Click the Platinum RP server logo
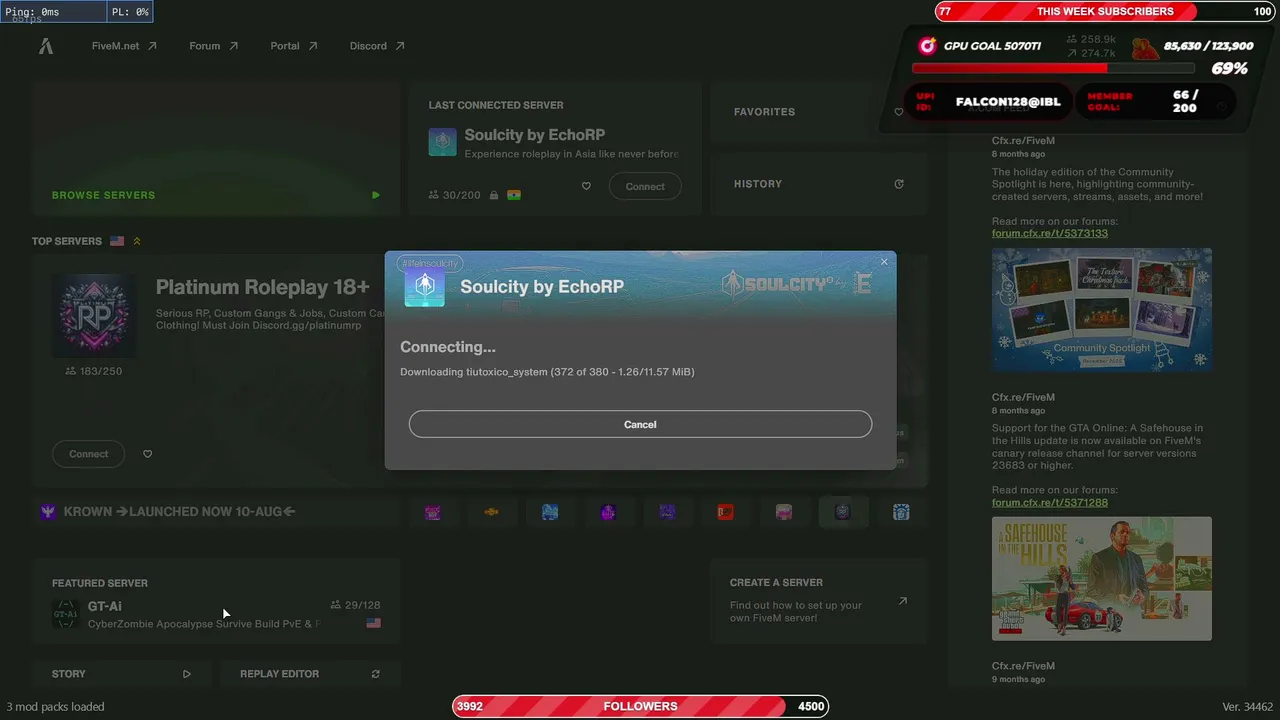 [94, 315]
